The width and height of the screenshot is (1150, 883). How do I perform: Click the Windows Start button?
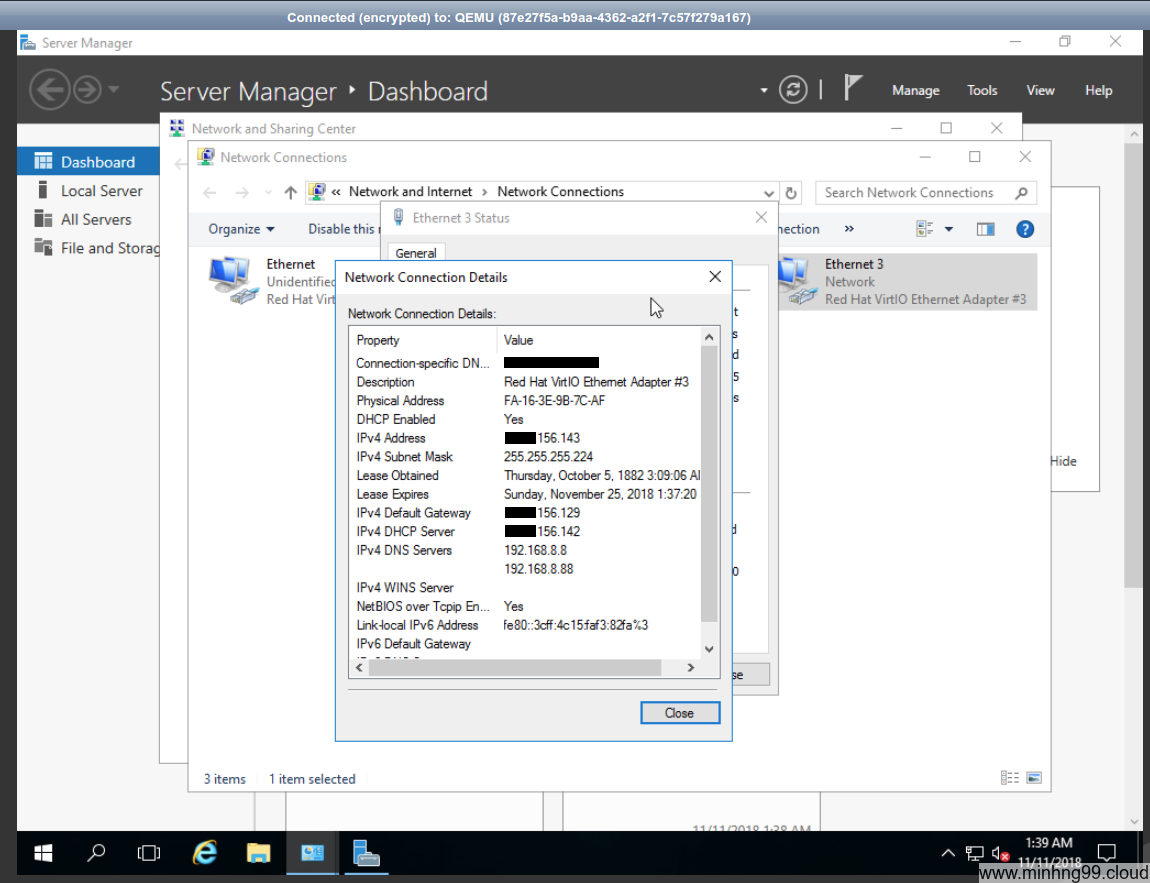pos(44,853)
